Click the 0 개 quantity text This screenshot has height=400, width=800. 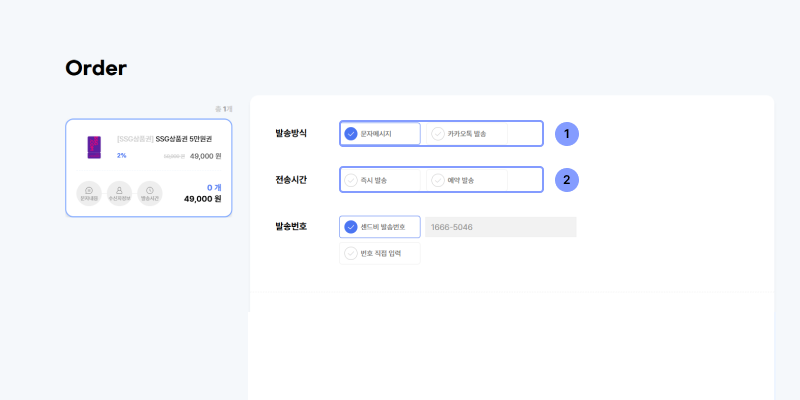[x=213, y=187]
